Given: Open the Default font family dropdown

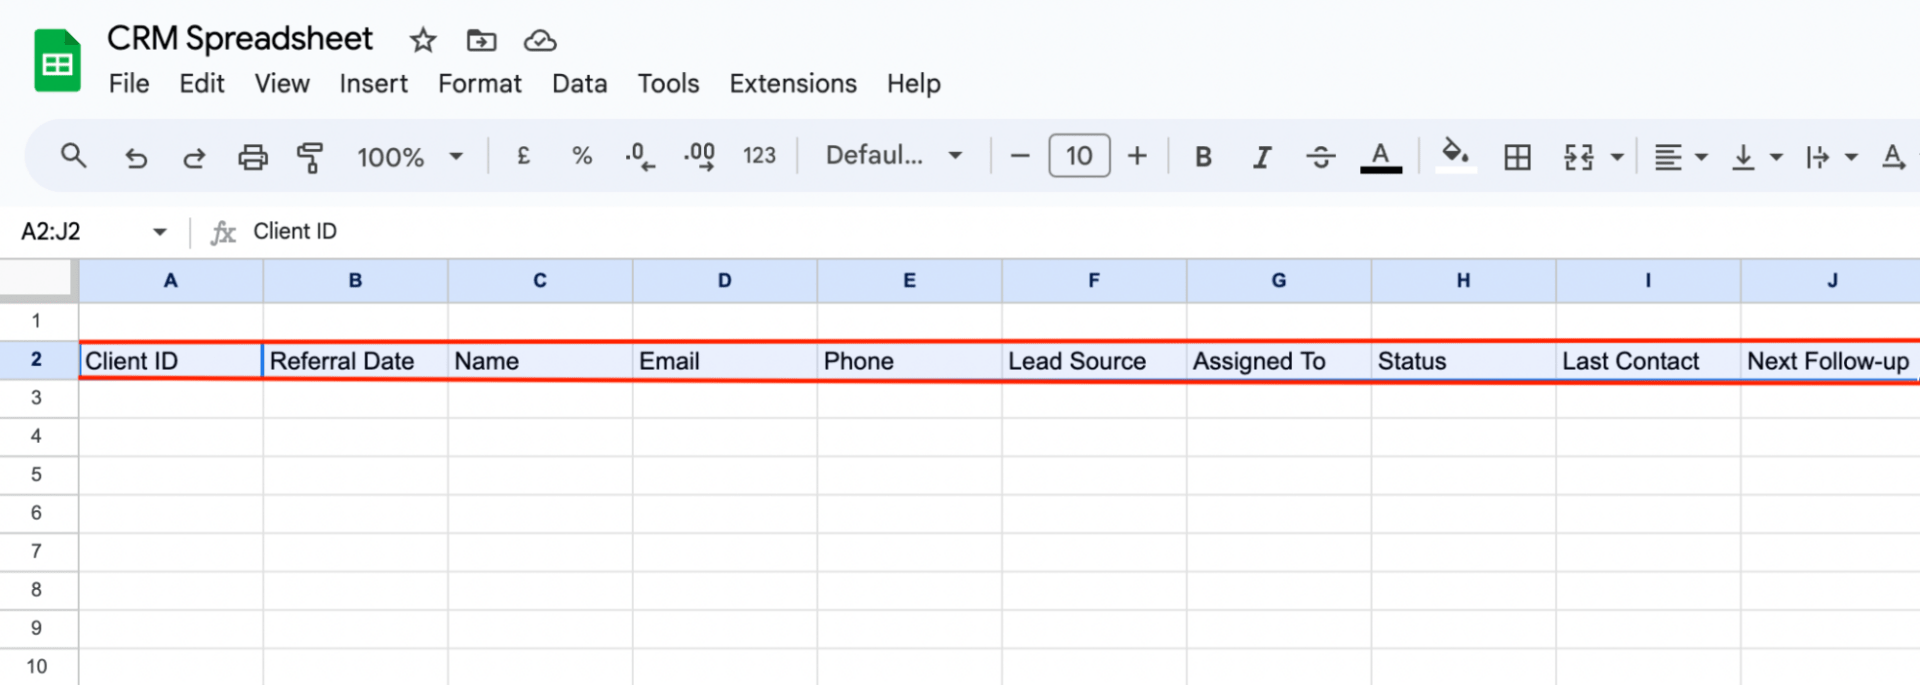Looking at the screenshot, I should pos(893,156).
